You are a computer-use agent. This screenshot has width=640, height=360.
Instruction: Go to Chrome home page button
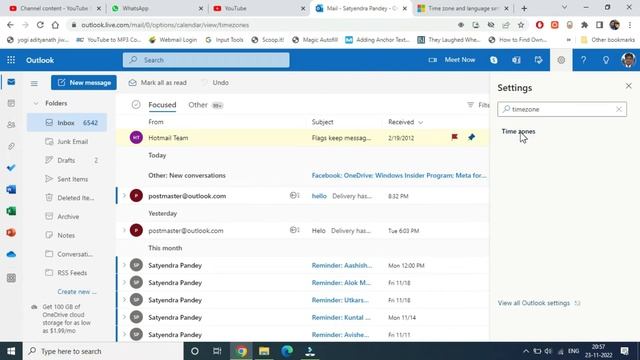point(55,25)
